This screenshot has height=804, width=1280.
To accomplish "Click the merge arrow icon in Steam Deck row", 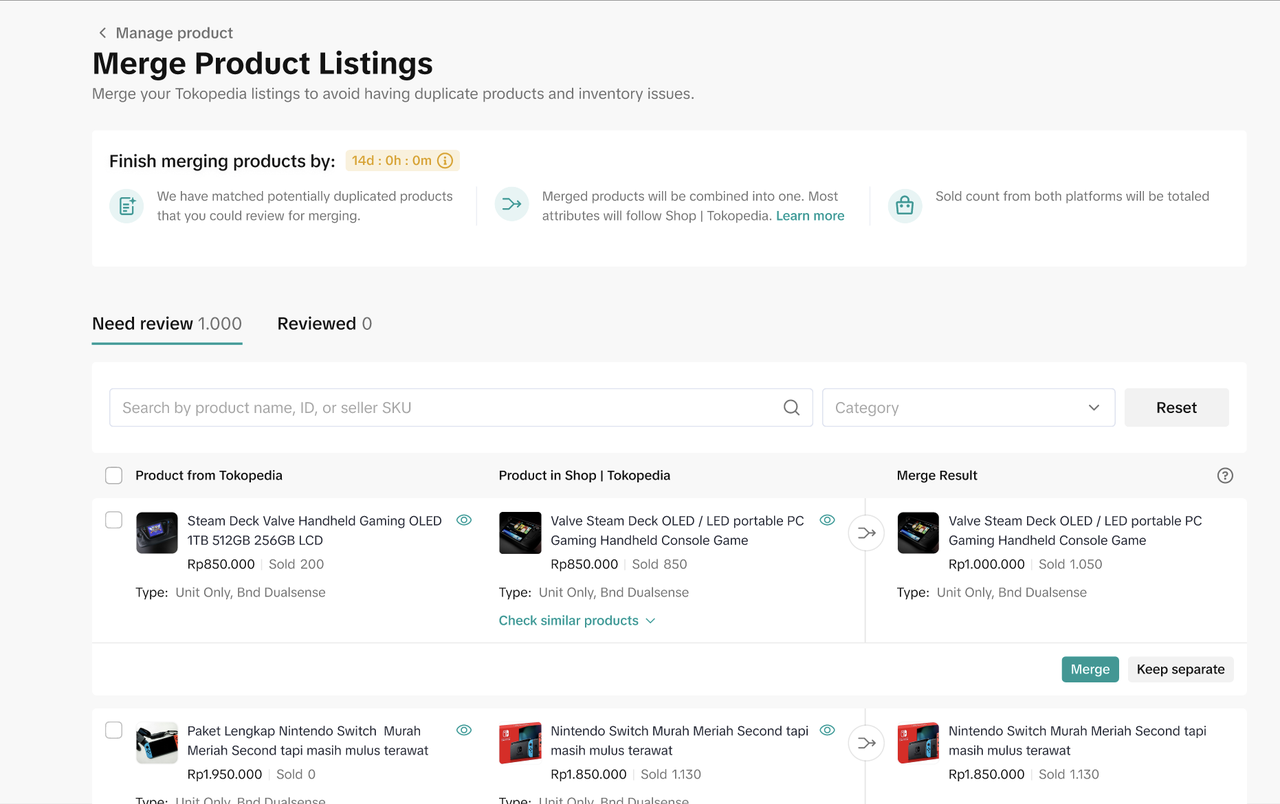I will coord(867,533).
